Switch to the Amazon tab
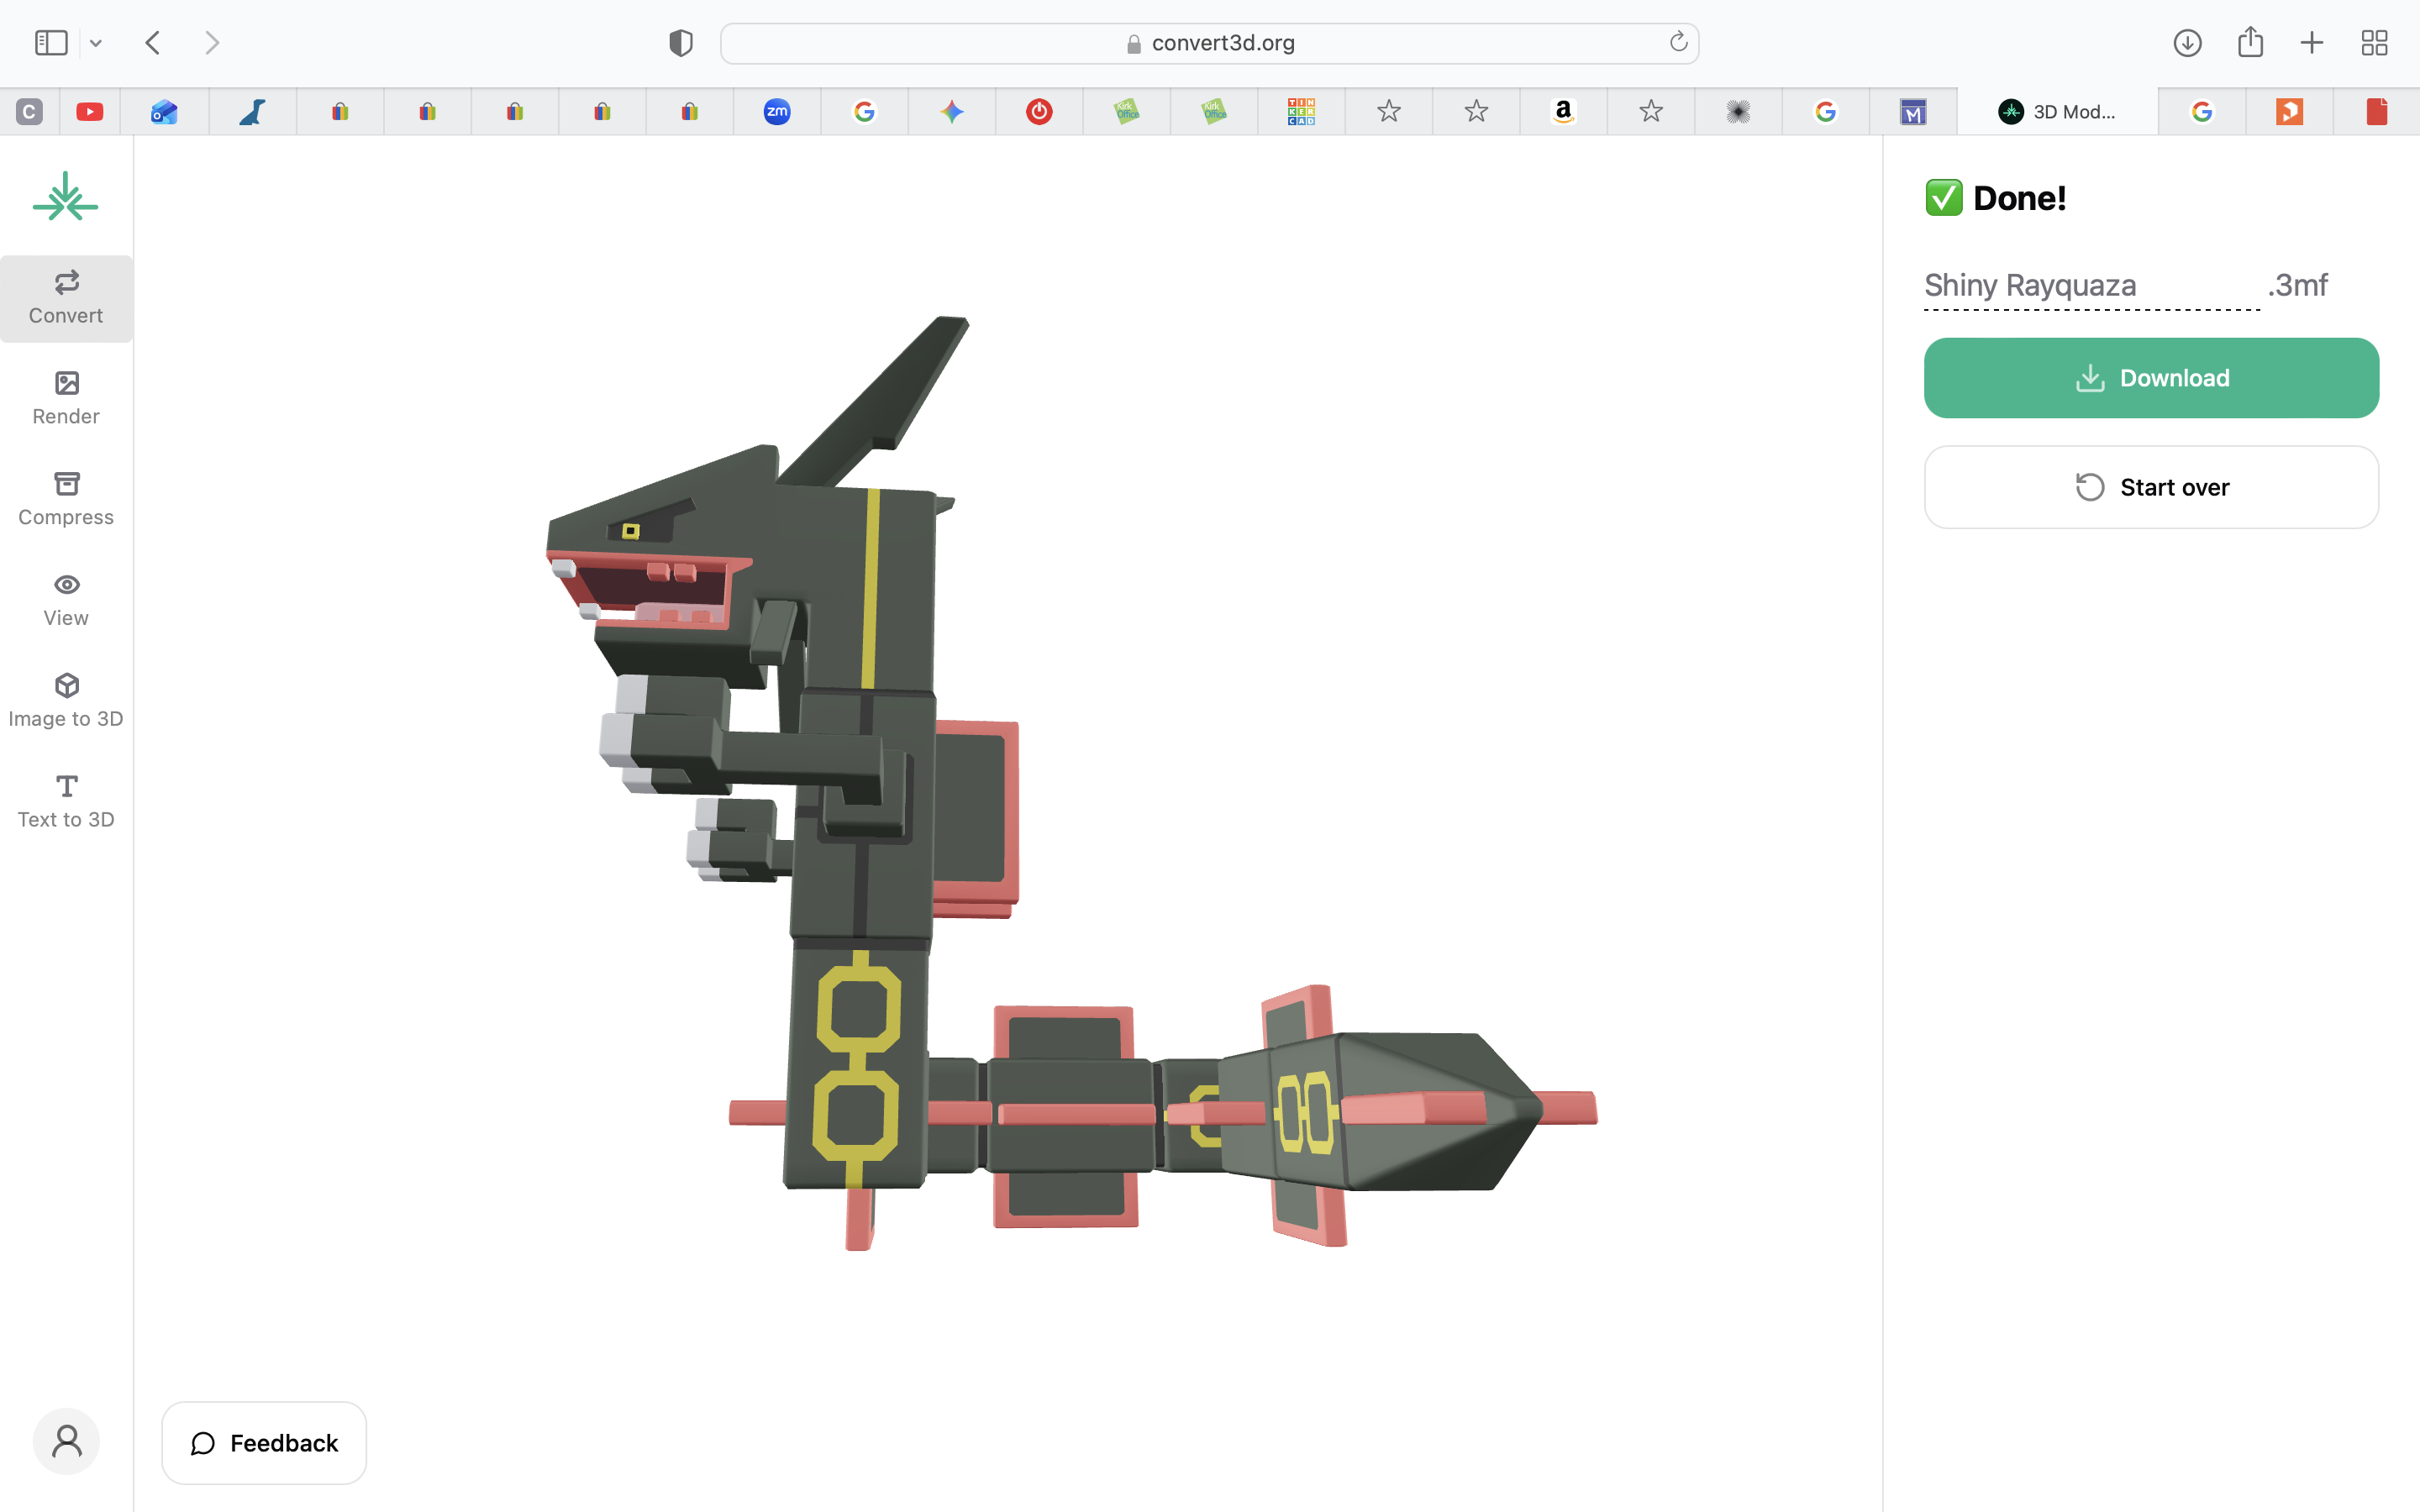Screen dimensions: 2420x1512 pyautogui.click(x=1563, y=112)
